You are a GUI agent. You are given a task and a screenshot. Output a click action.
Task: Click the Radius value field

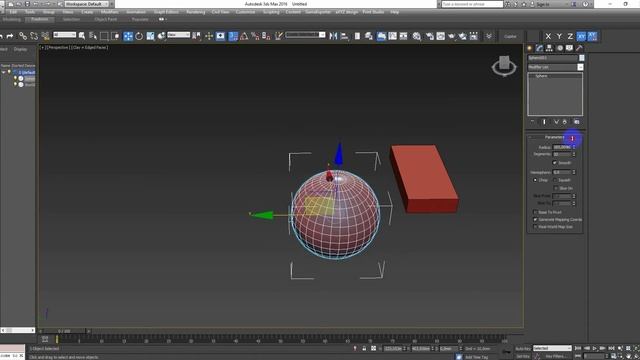coord(562,147)
